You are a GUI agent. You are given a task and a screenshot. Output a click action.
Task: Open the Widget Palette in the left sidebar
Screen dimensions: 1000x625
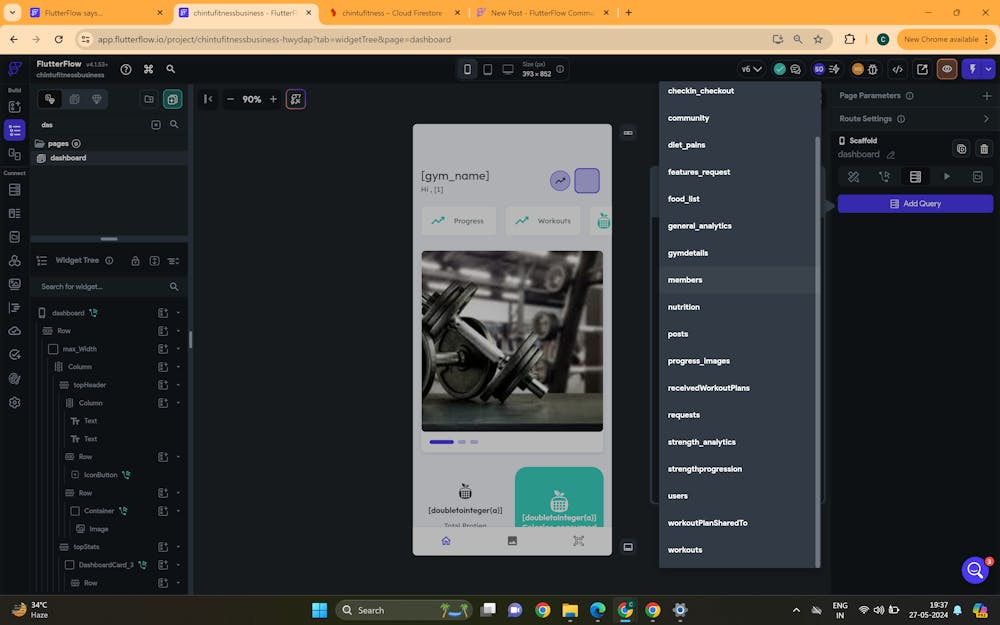tap(15, 107)
